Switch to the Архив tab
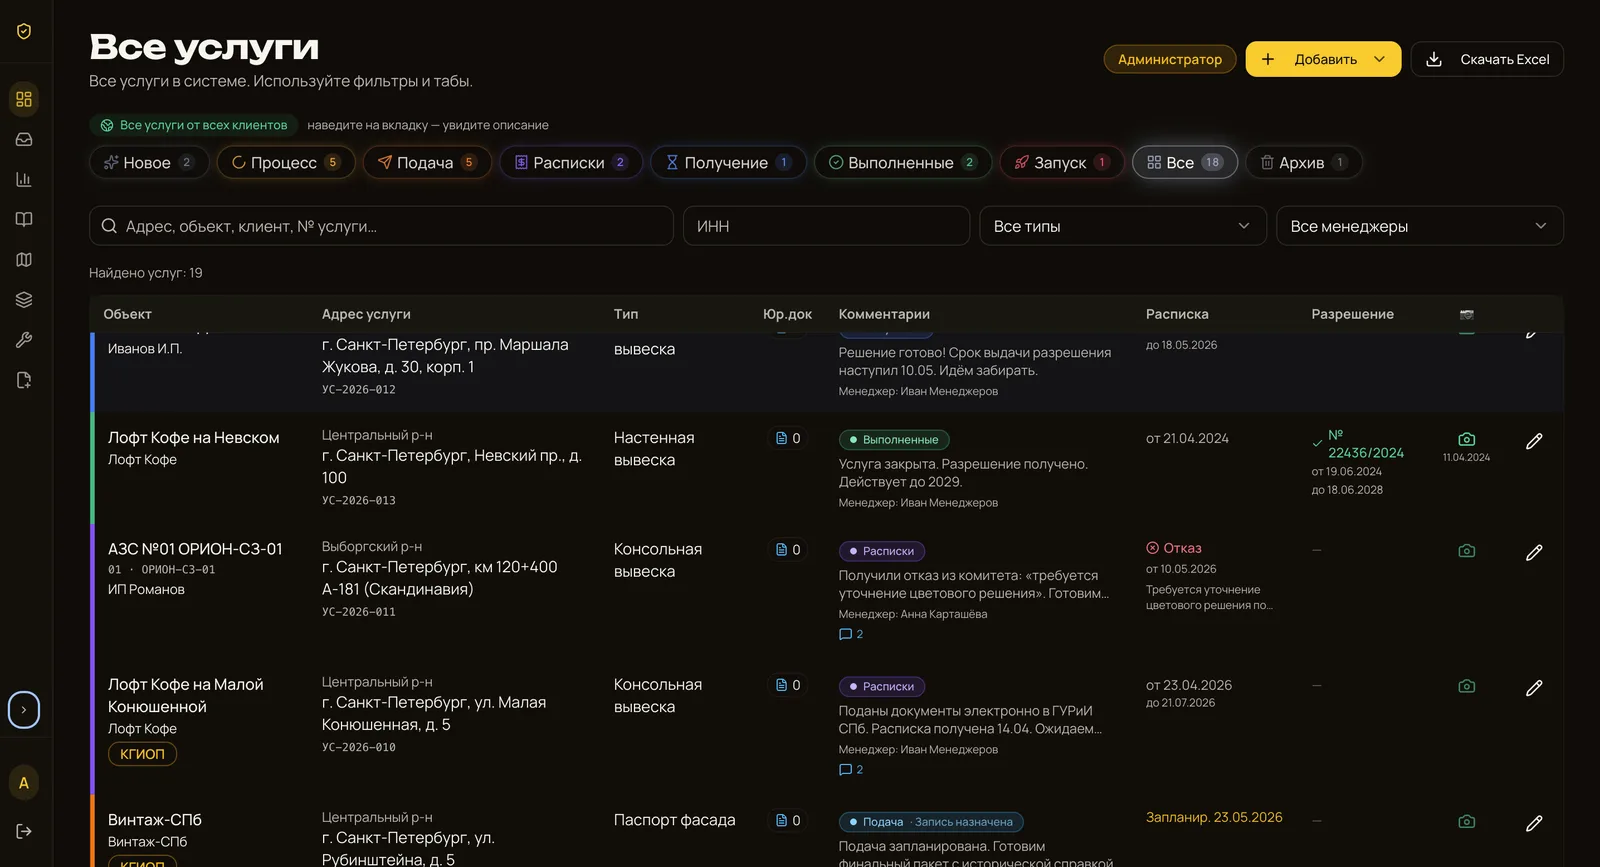 (x=1304, y=162)
